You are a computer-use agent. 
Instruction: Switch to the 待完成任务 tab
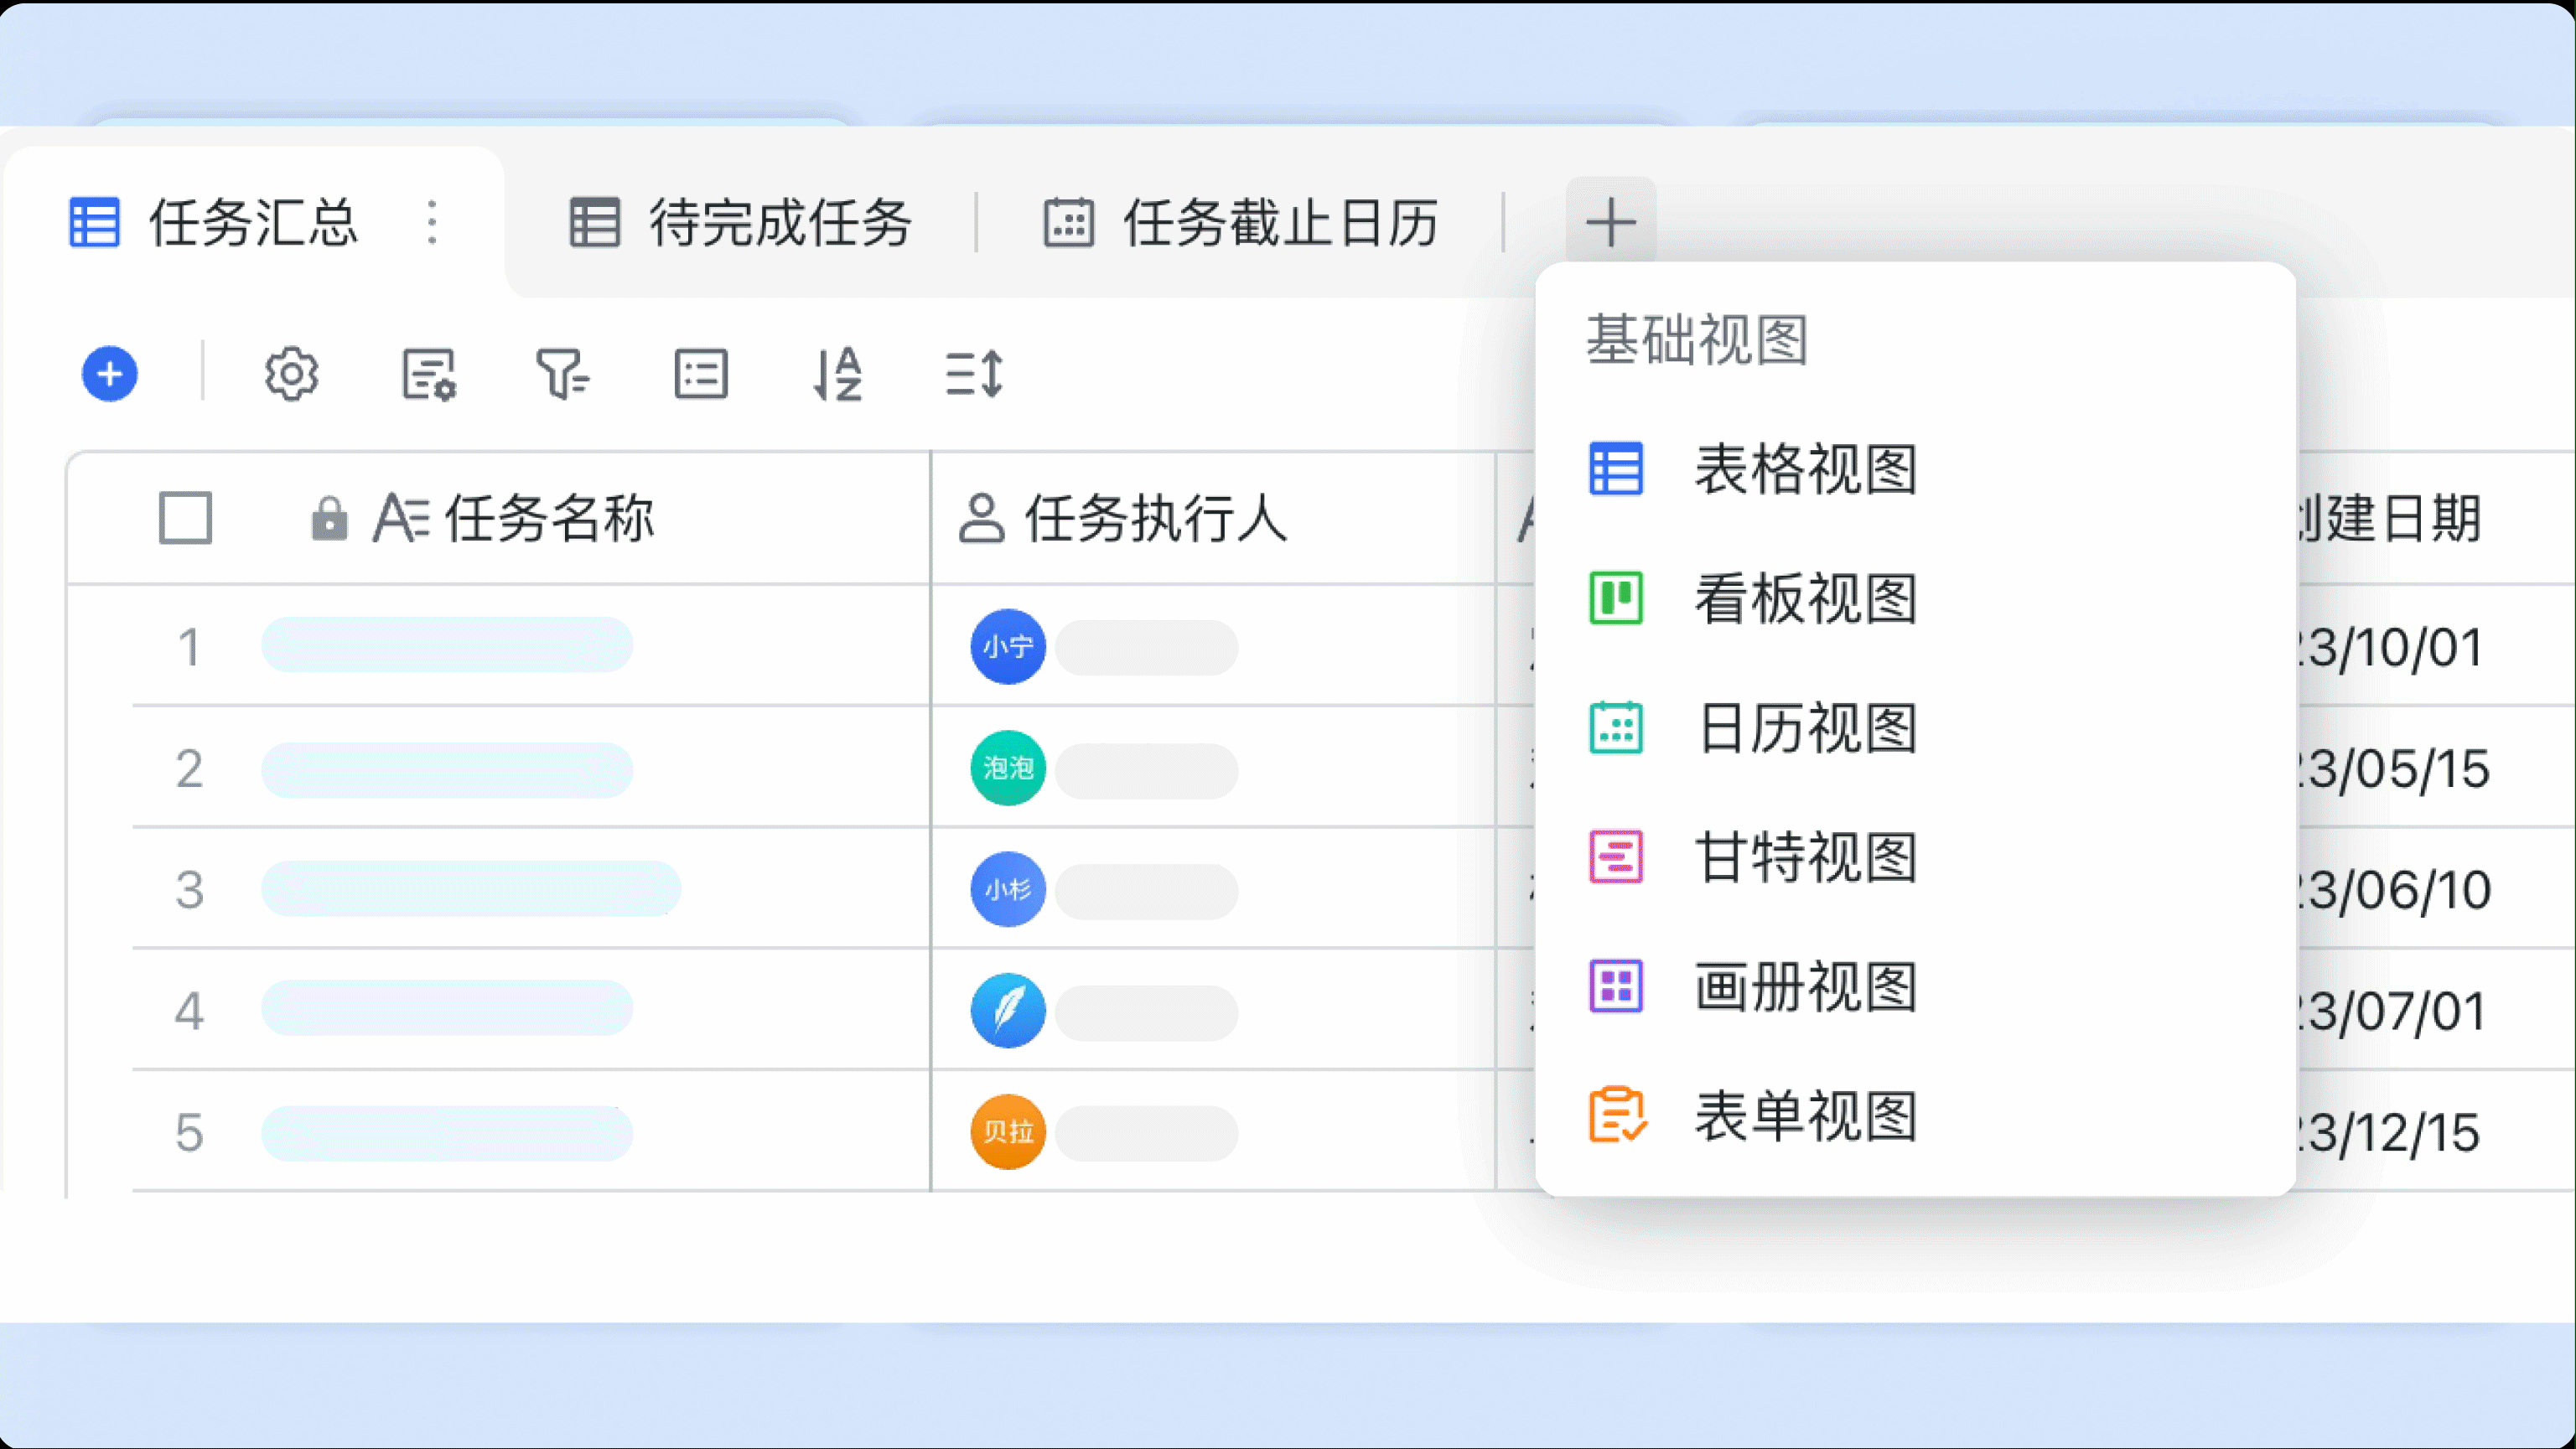(740, 222)
